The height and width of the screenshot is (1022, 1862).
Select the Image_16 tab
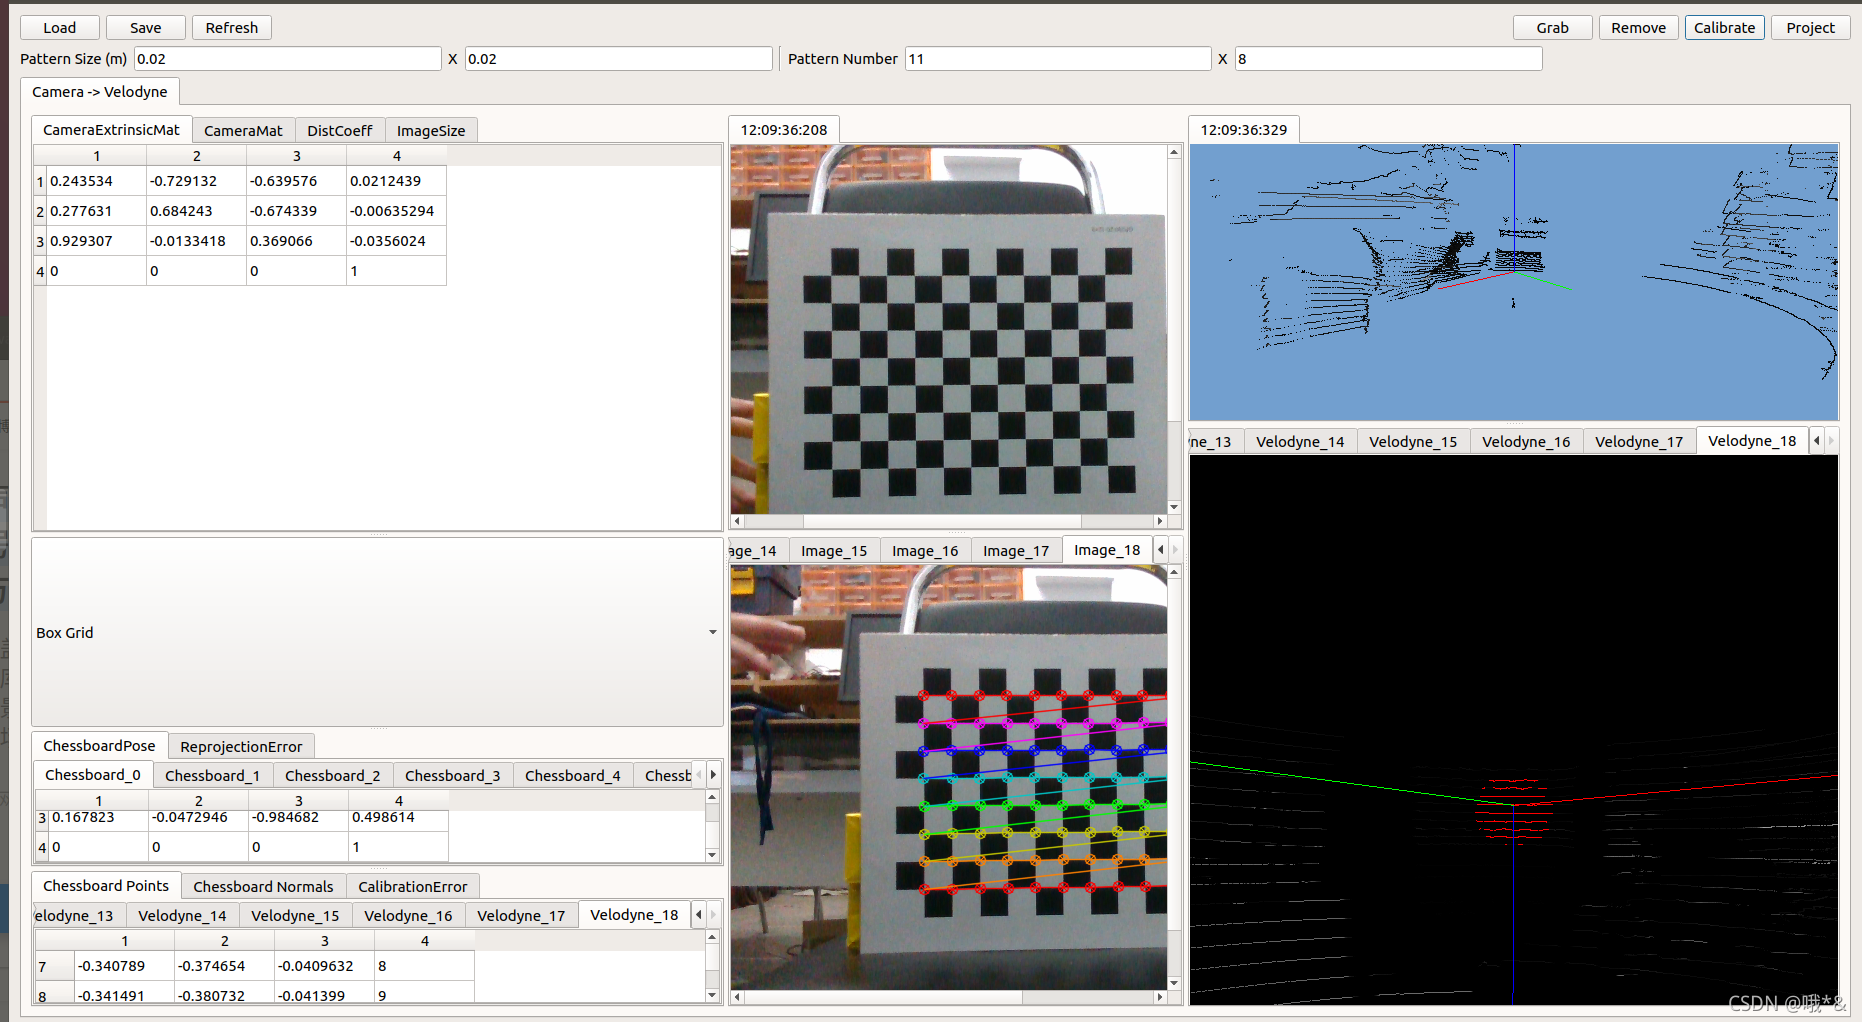point(925,551)
